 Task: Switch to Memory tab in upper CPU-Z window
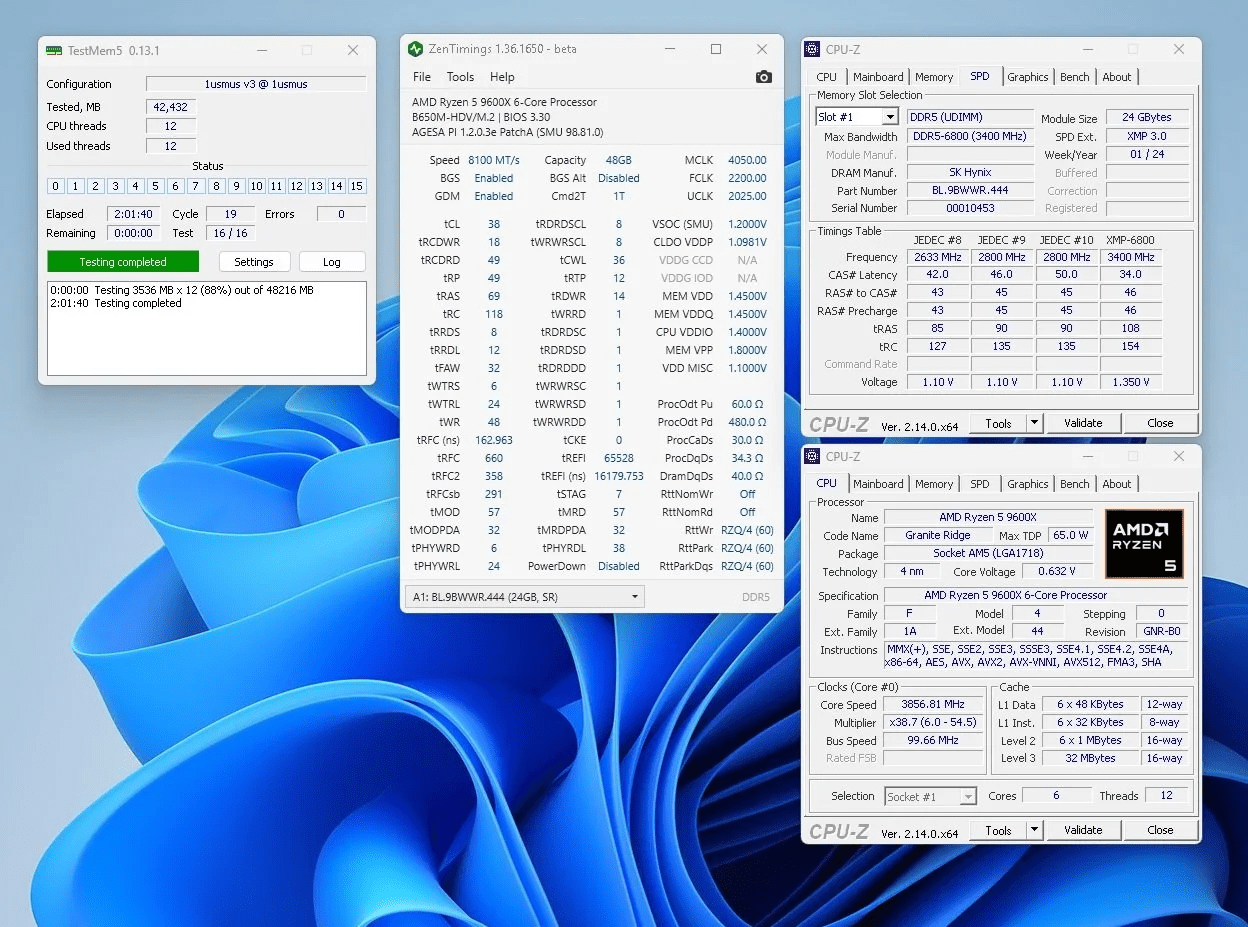point(934,77)
